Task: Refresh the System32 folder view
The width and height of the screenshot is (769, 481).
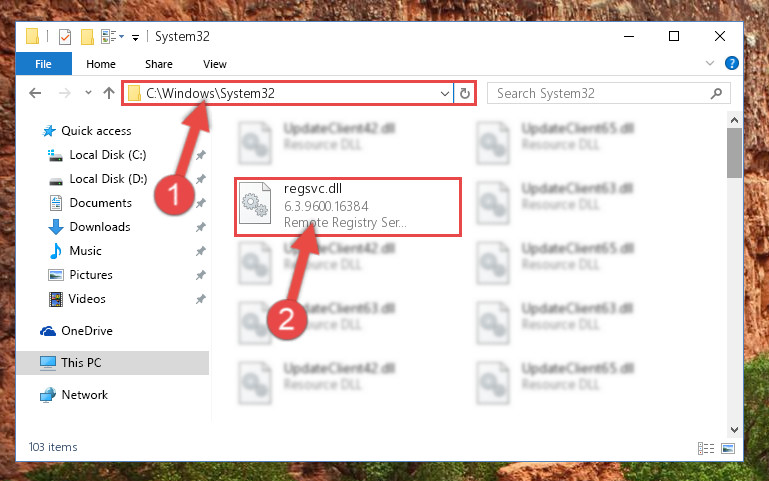Action: click(x=464, y=93)
